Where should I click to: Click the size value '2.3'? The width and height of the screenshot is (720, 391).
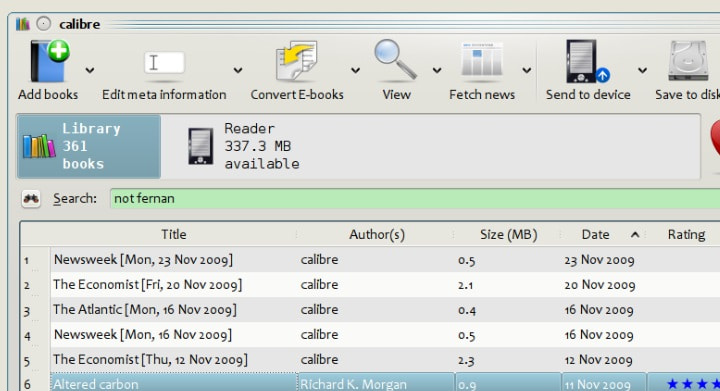tap(466, 360)
